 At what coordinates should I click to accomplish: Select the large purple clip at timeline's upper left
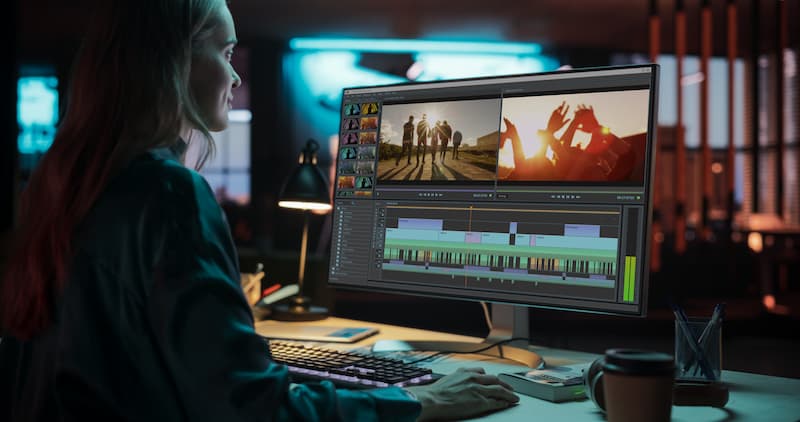tap(420, 224)
